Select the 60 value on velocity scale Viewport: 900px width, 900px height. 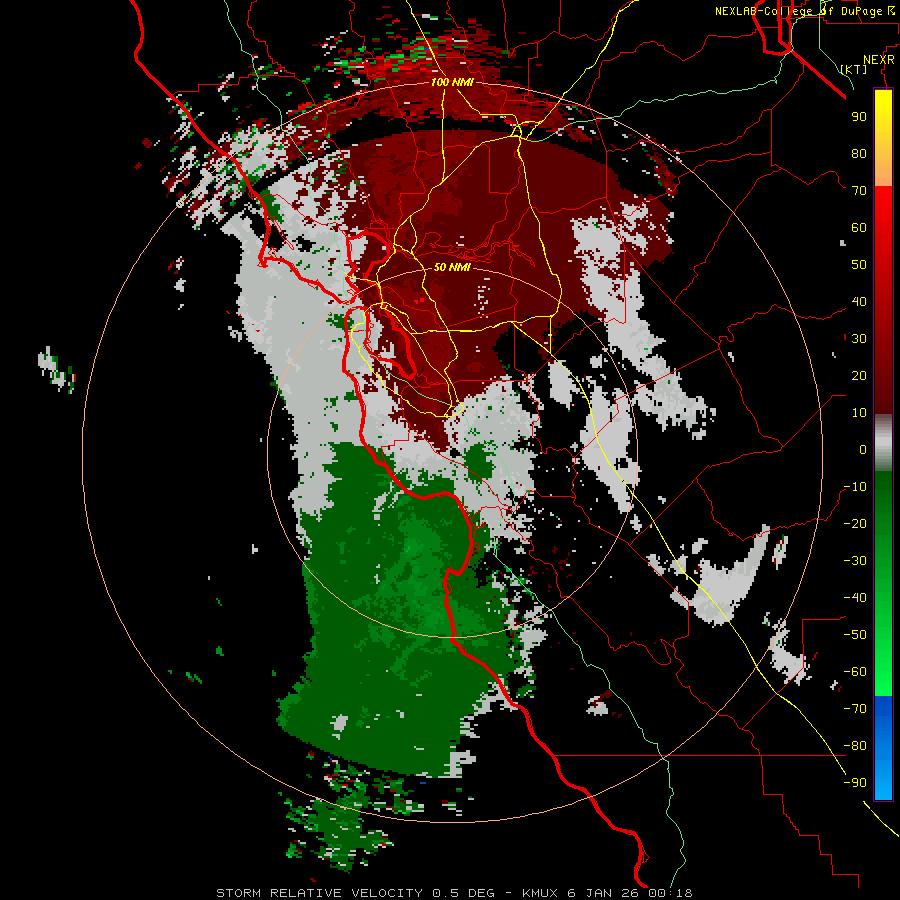(859, 228)
